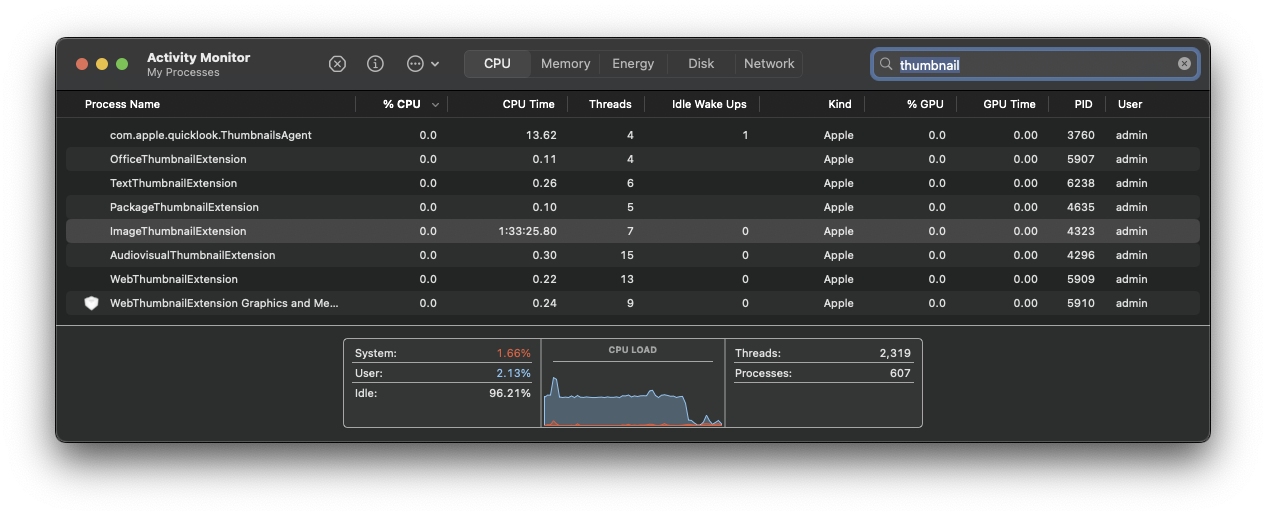Clear the thumbnail search text
The height and width of the screenshot is (516, 1266).
(1184, 64)
